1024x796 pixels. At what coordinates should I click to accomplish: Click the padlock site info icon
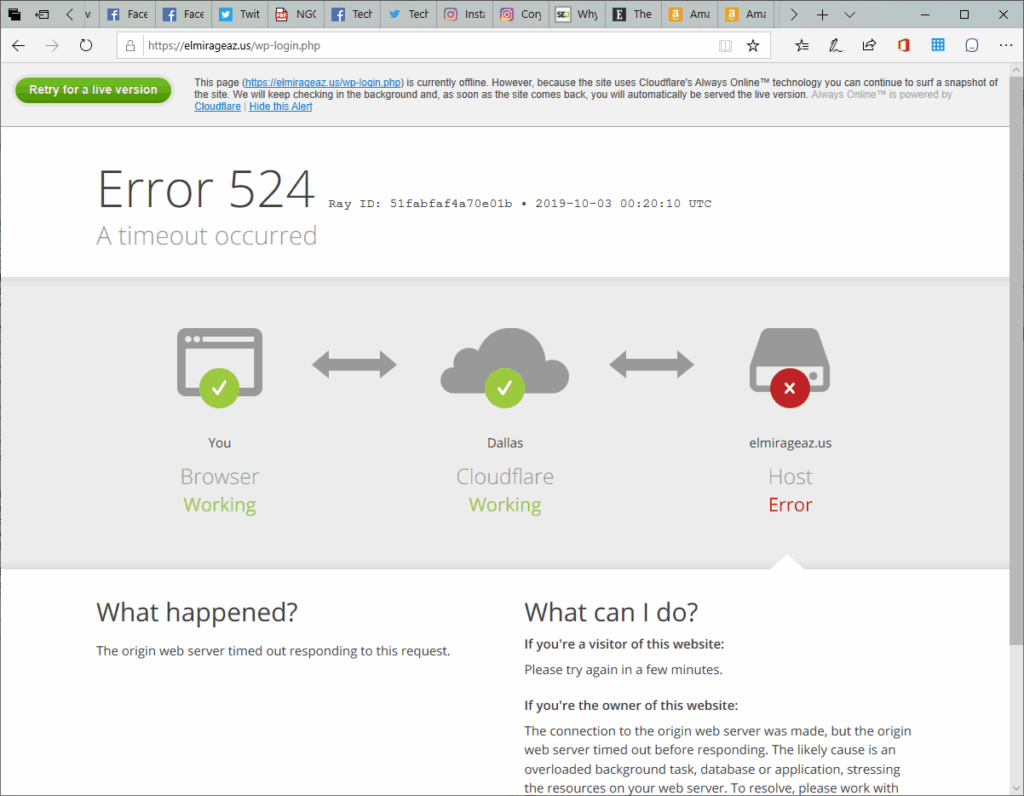click(x=131, y=46)
